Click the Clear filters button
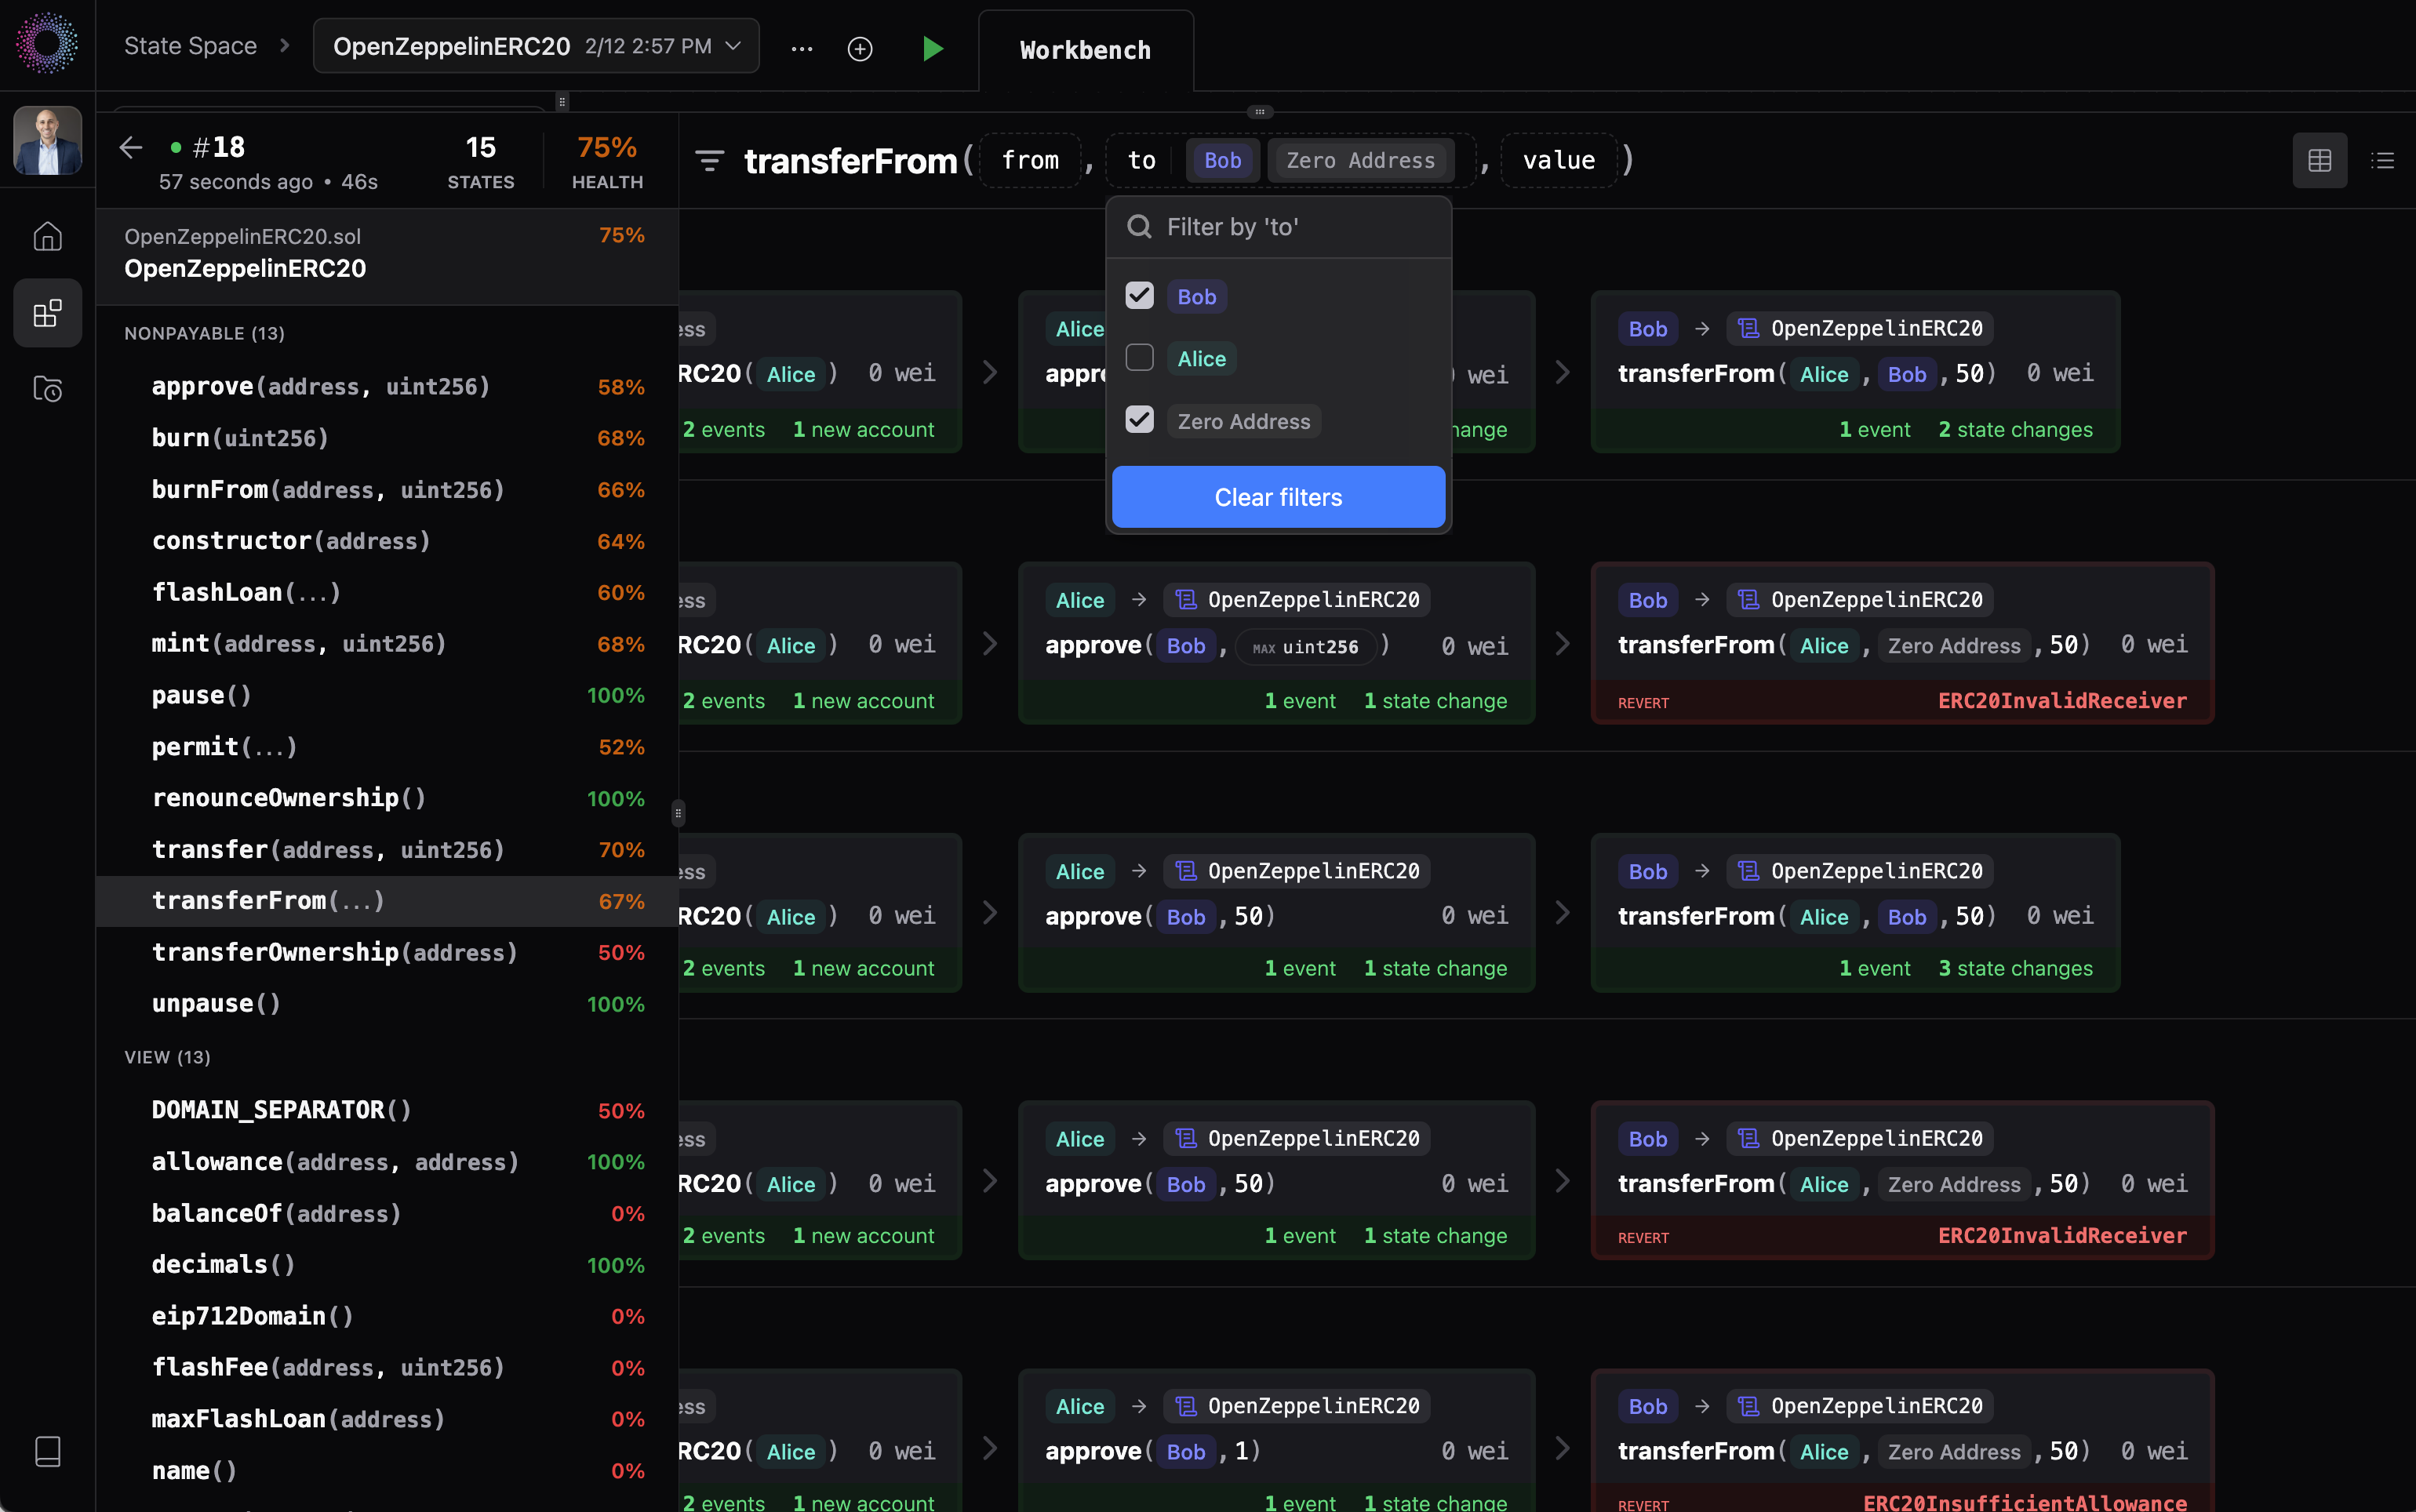Viewport: 2416px width, 1512px height. click(x=1278, y=497)
